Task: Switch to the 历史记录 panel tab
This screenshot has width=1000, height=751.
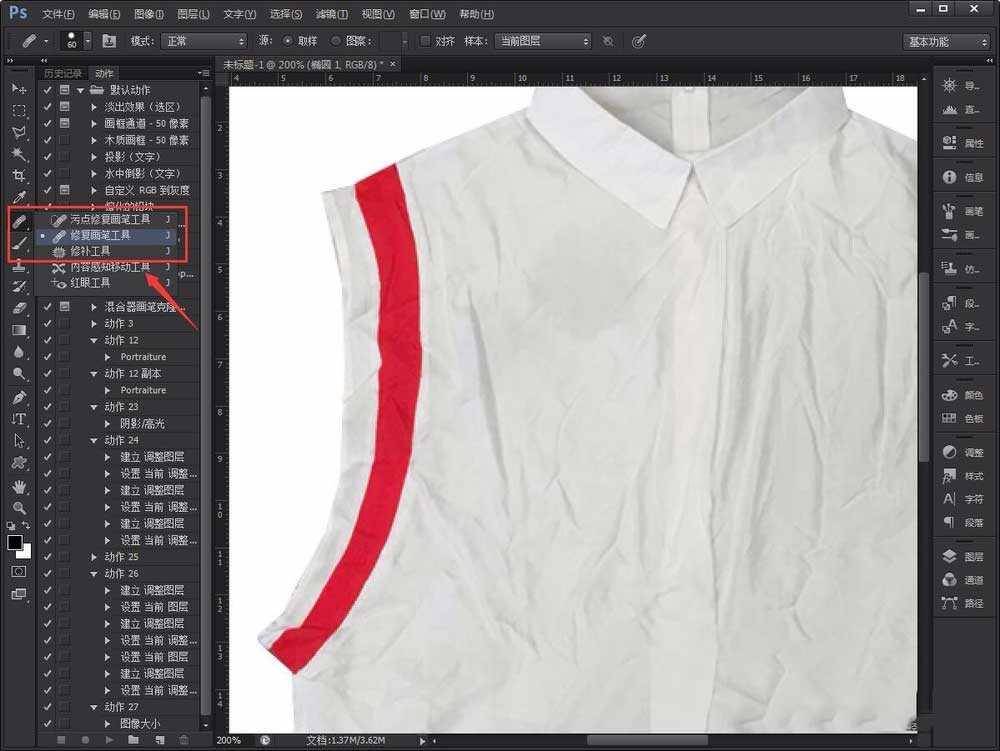Action: 63,72
